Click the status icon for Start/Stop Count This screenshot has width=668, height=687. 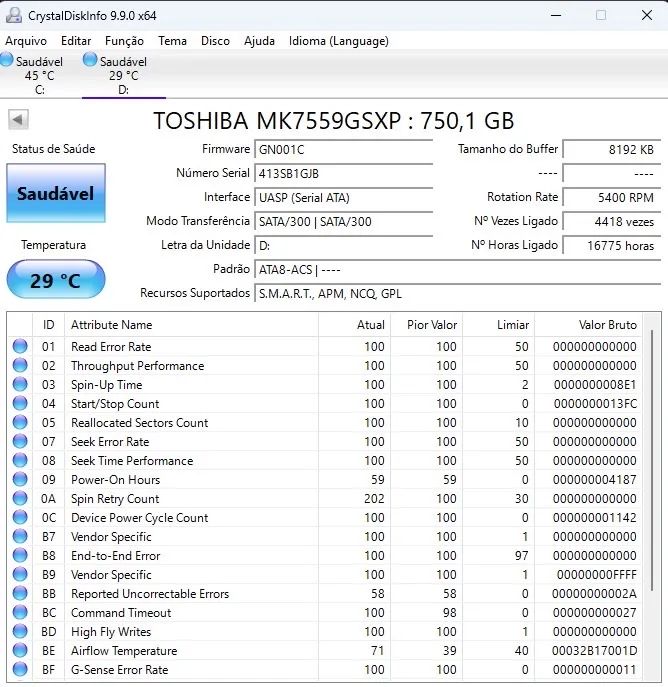[x=20, y=403]
